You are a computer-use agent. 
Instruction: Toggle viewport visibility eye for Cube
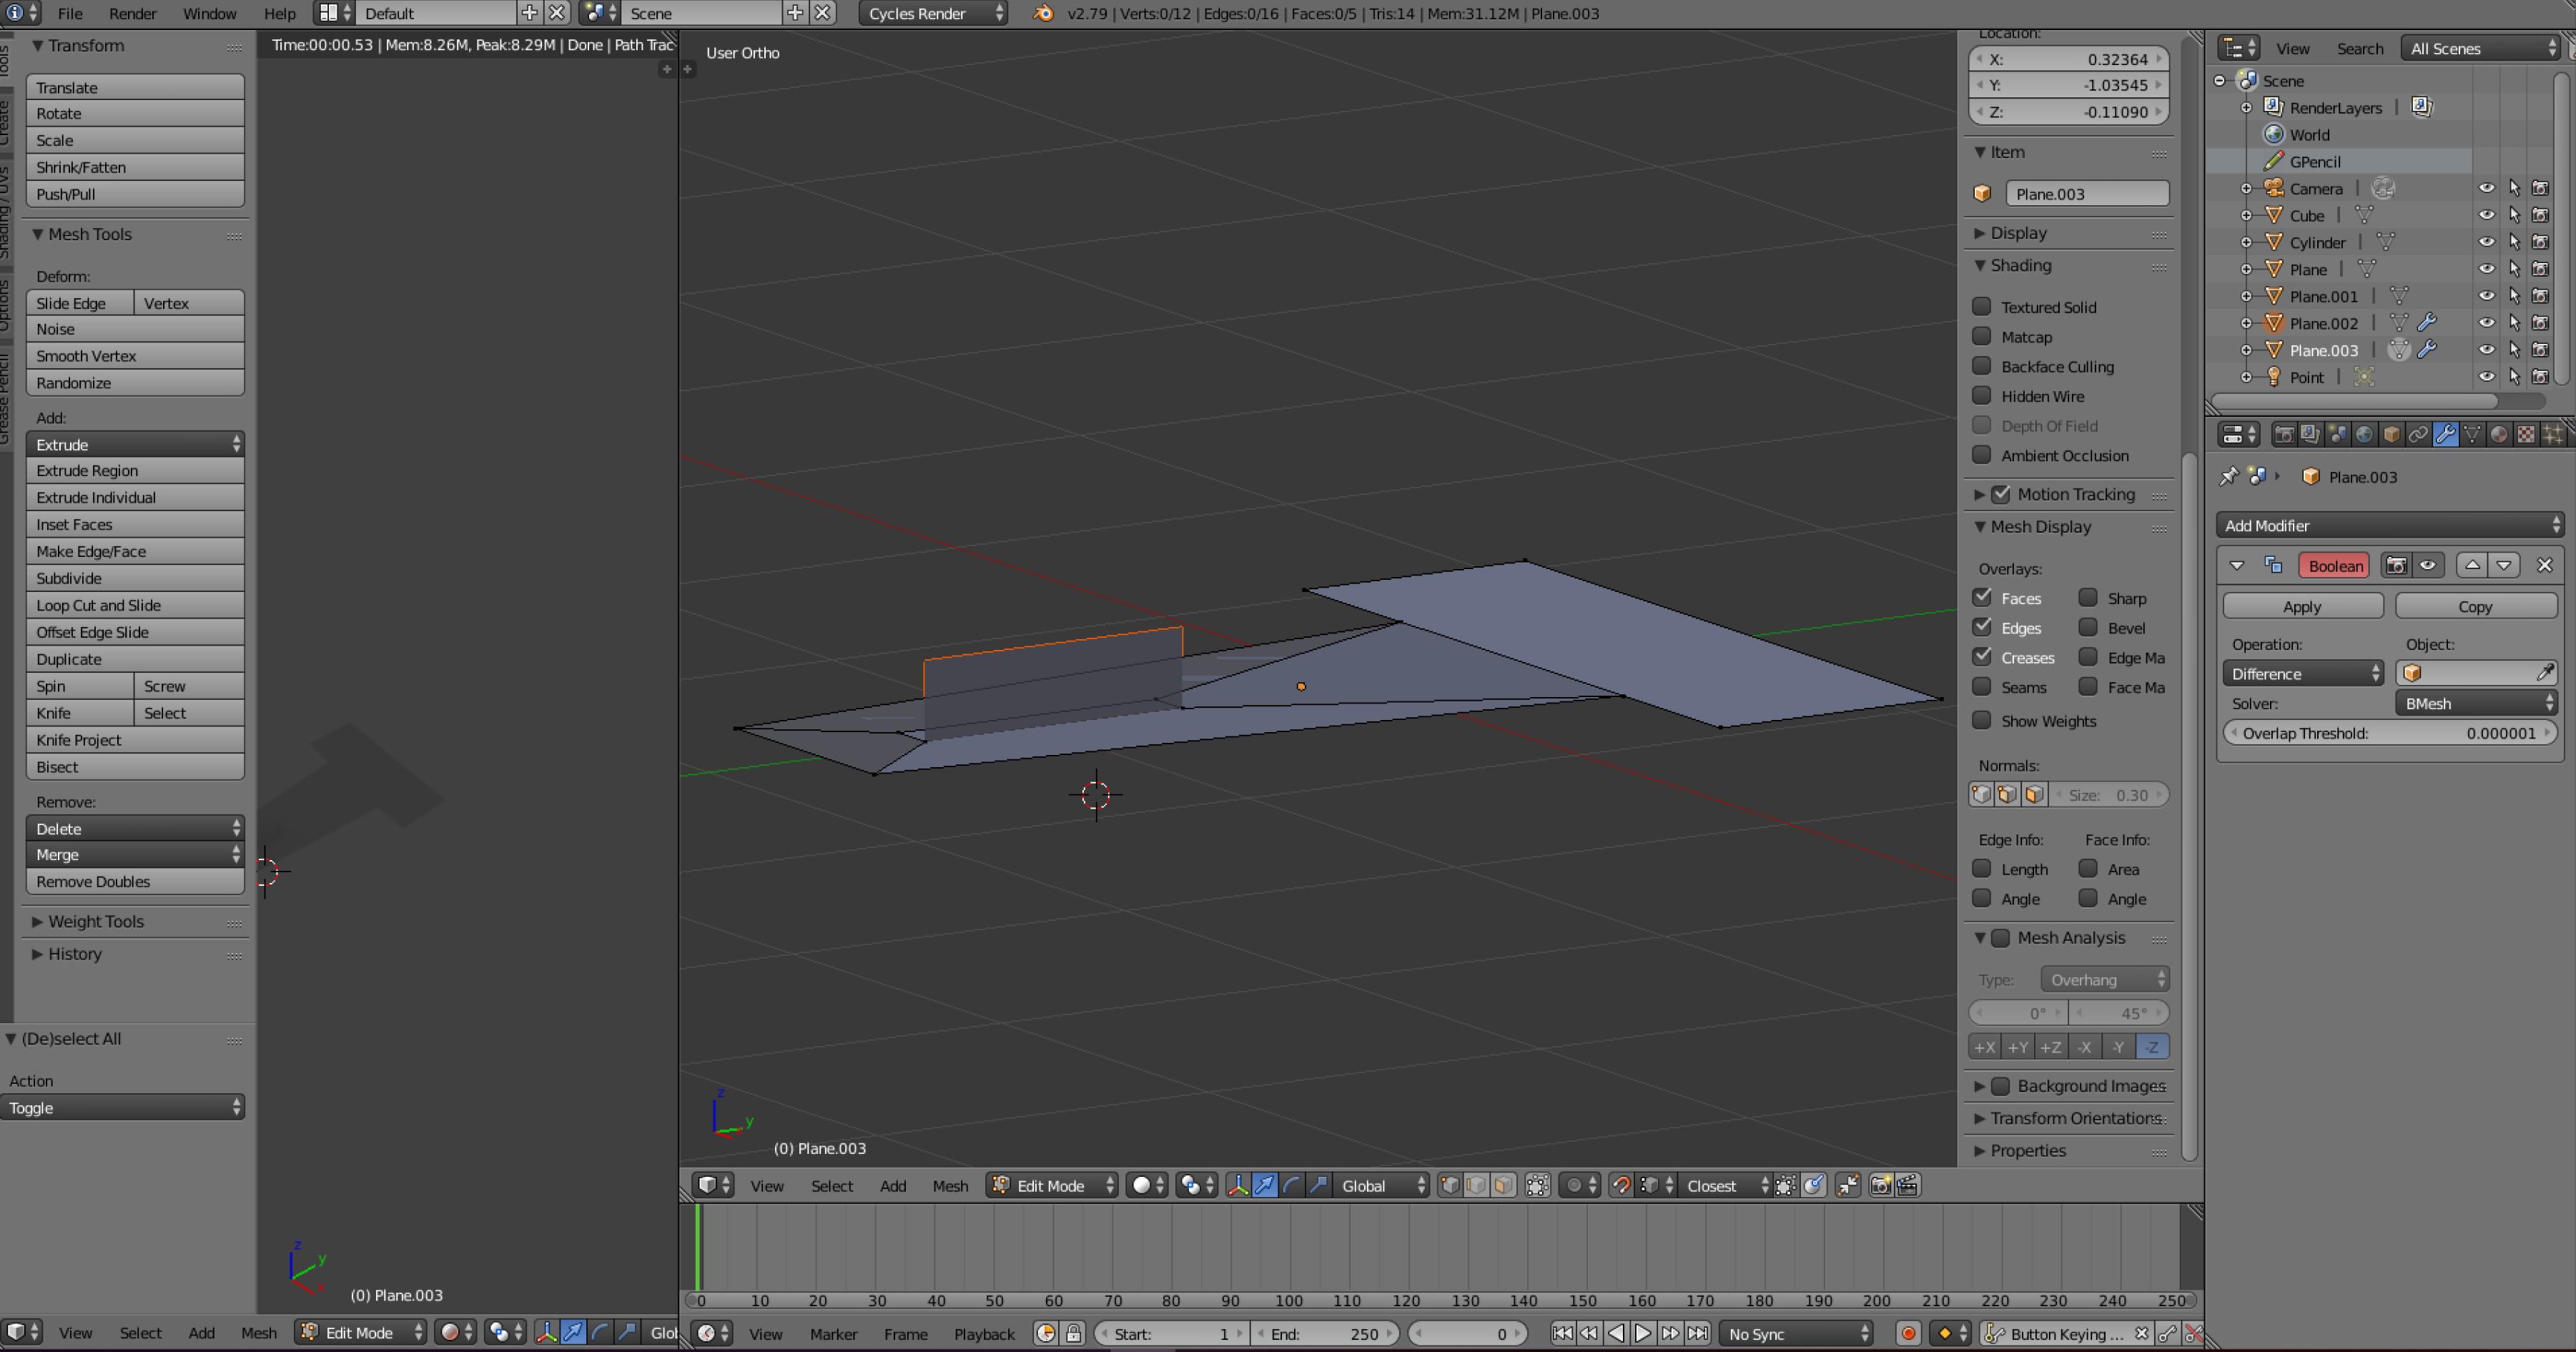click(x=2486, y=215)
